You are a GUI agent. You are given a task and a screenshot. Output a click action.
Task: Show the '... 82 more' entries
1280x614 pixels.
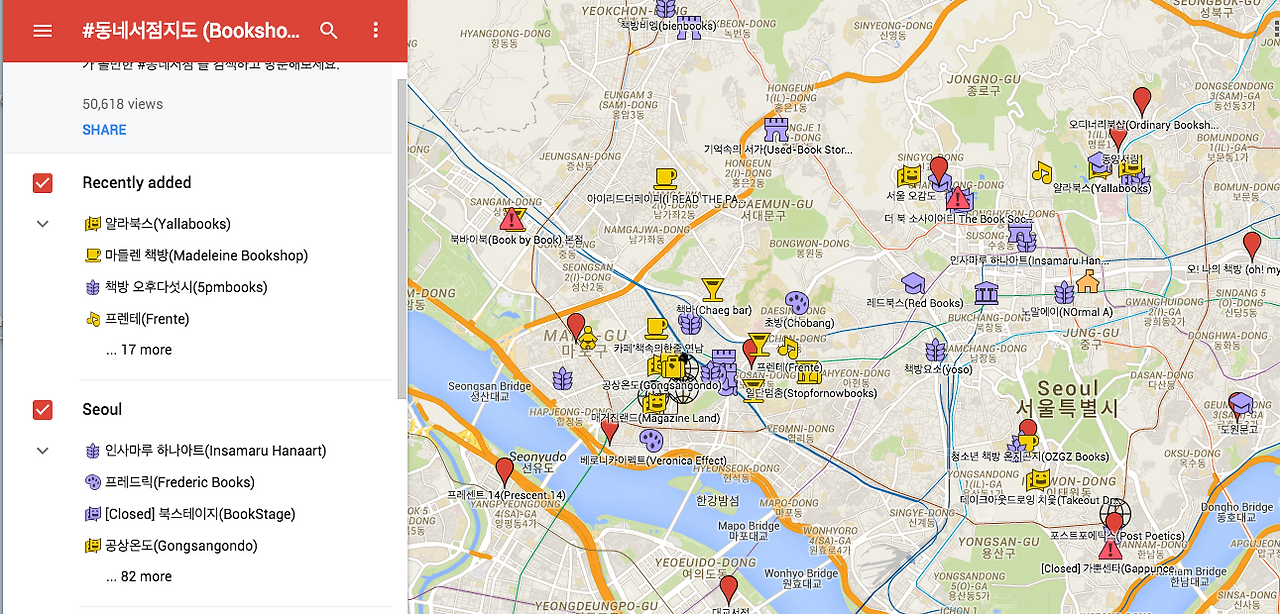tap(139, 577)
